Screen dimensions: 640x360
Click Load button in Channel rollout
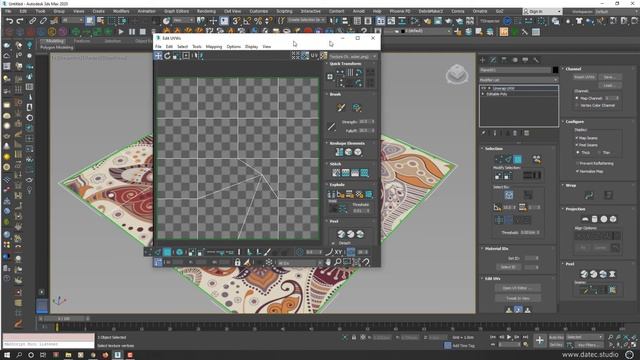(x=610, y=85)
